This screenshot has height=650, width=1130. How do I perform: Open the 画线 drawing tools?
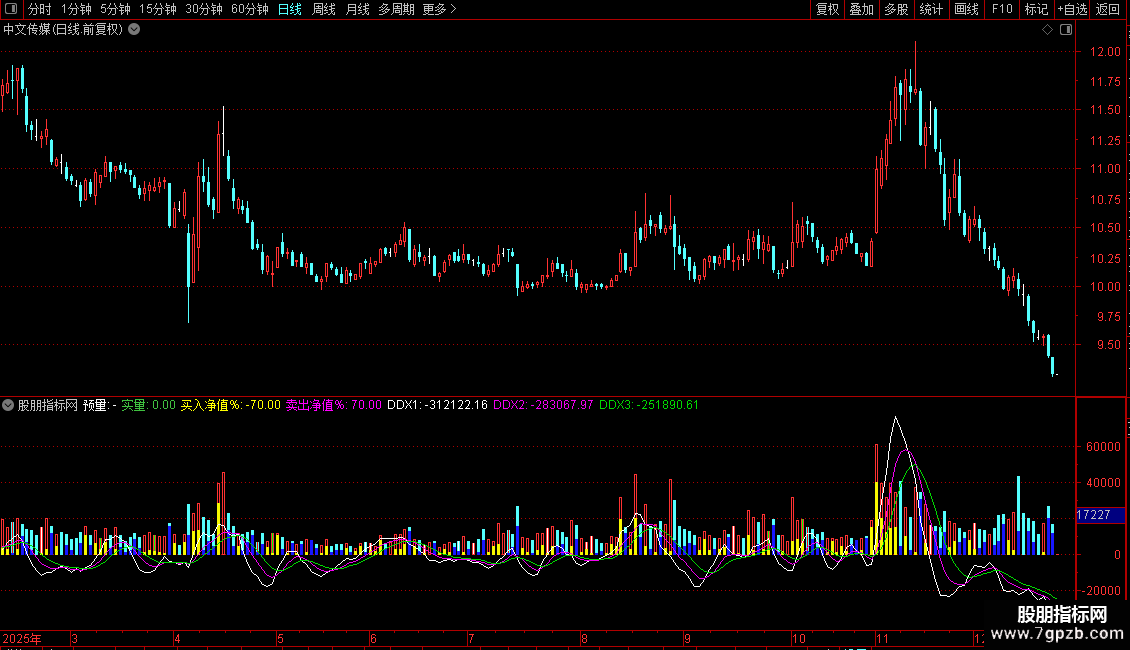966,9
